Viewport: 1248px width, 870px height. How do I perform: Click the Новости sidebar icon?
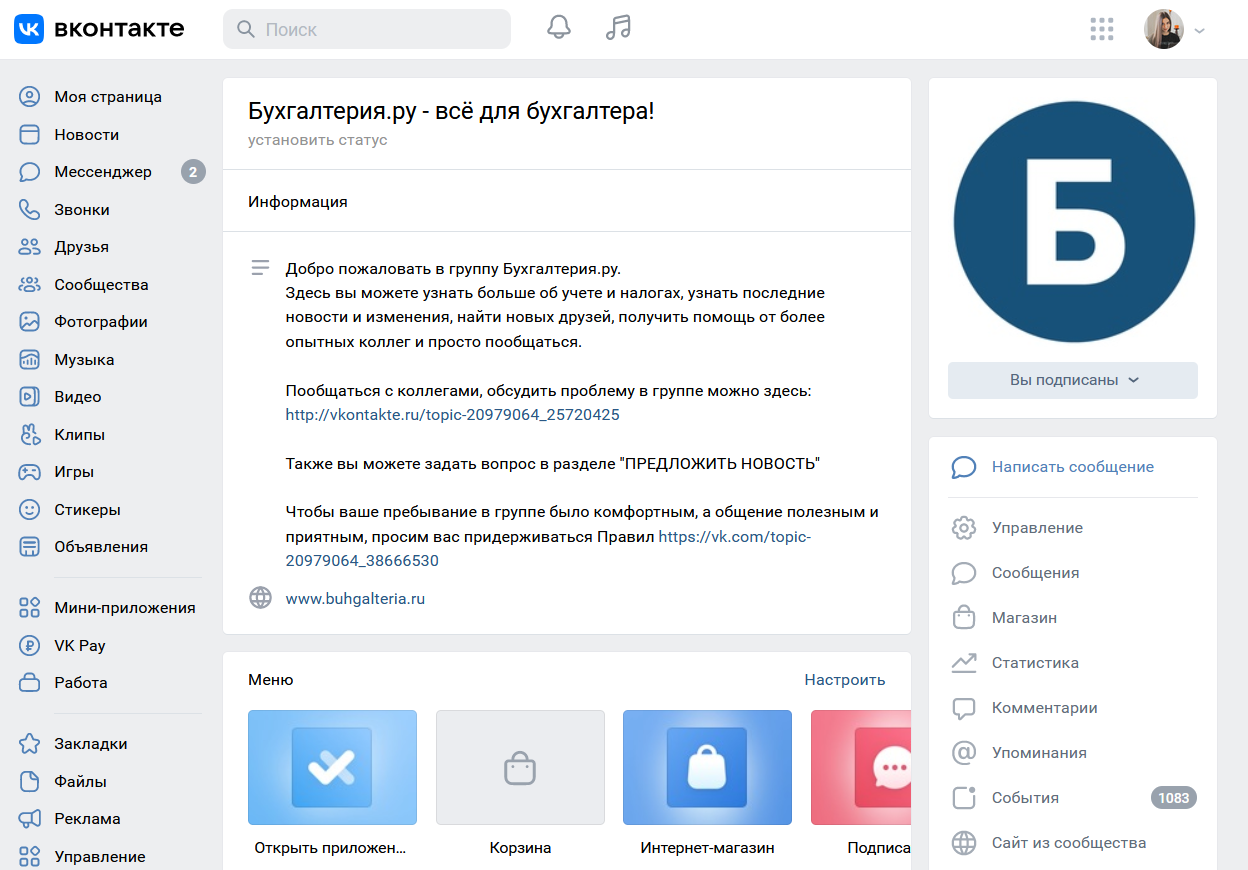click(x=30, y=135)
